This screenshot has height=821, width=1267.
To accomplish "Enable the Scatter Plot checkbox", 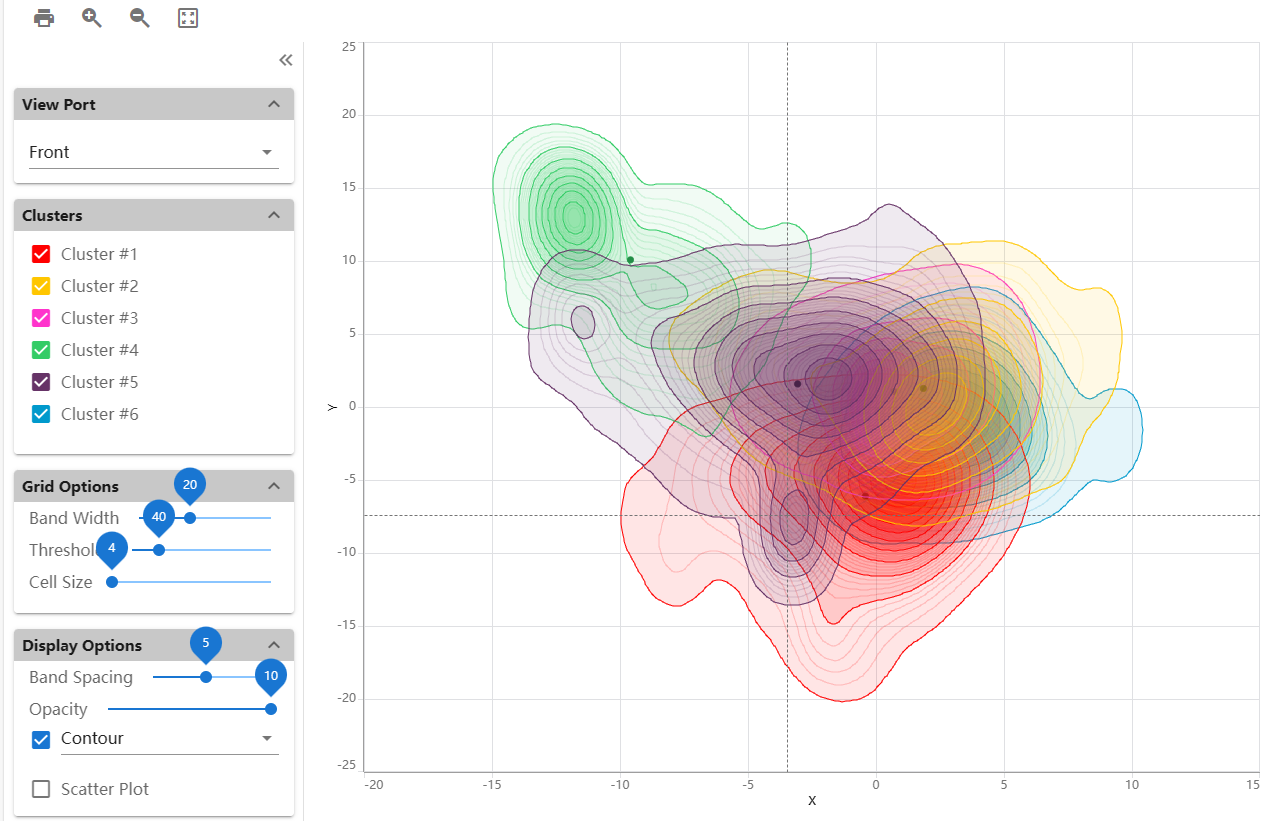I will click(x=41, y=789).
